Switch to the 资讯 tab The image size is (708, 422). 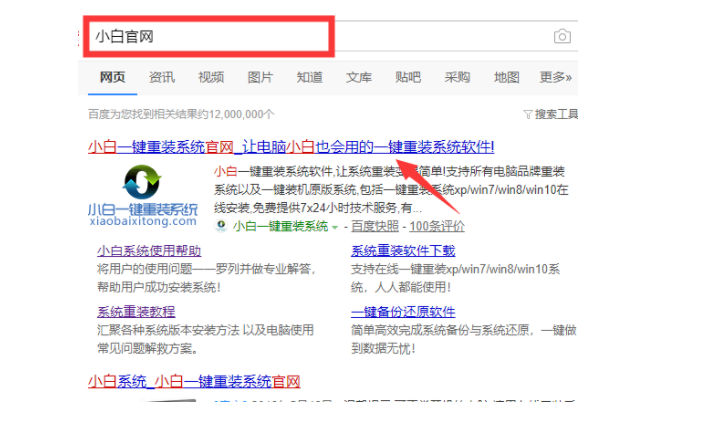[x=161, y=77]
